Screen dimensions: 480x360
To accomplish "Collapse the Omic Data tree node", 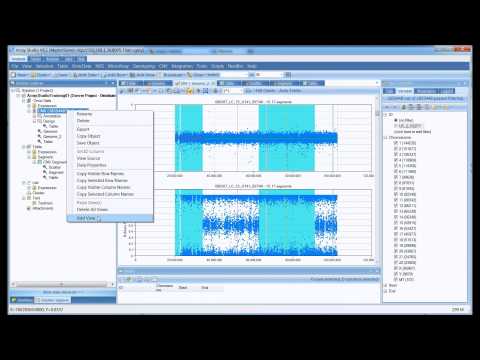I will pyautogui.click(x=24, y=101).
